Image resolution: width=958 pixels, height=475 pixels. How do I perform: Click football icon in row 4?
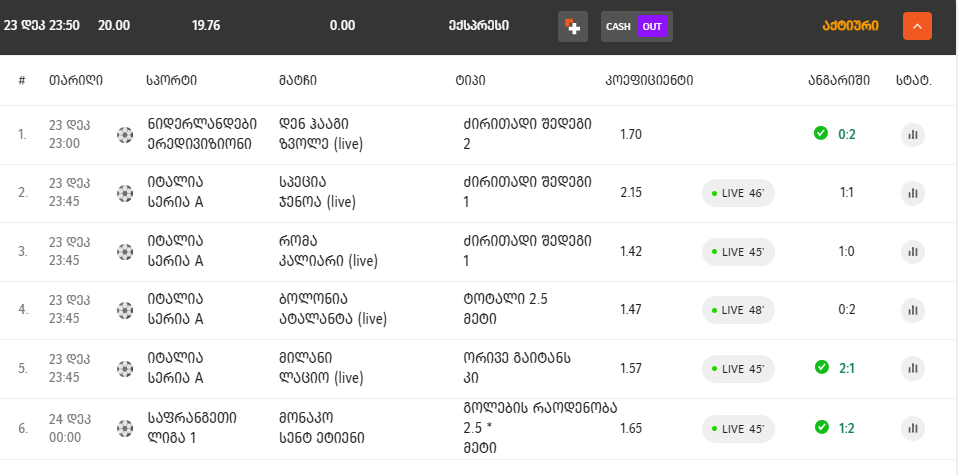[125, 310]
